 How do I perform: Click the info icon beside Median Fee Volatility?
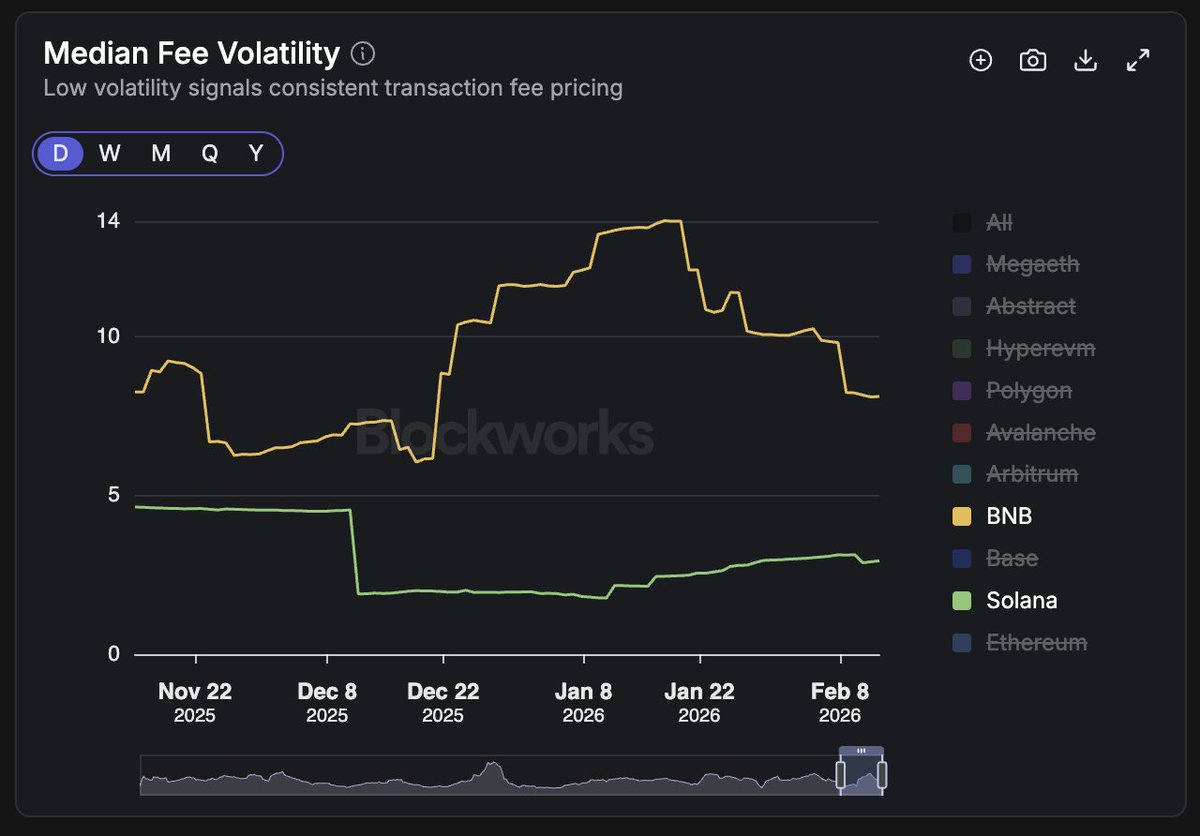(x=363, y=53)
